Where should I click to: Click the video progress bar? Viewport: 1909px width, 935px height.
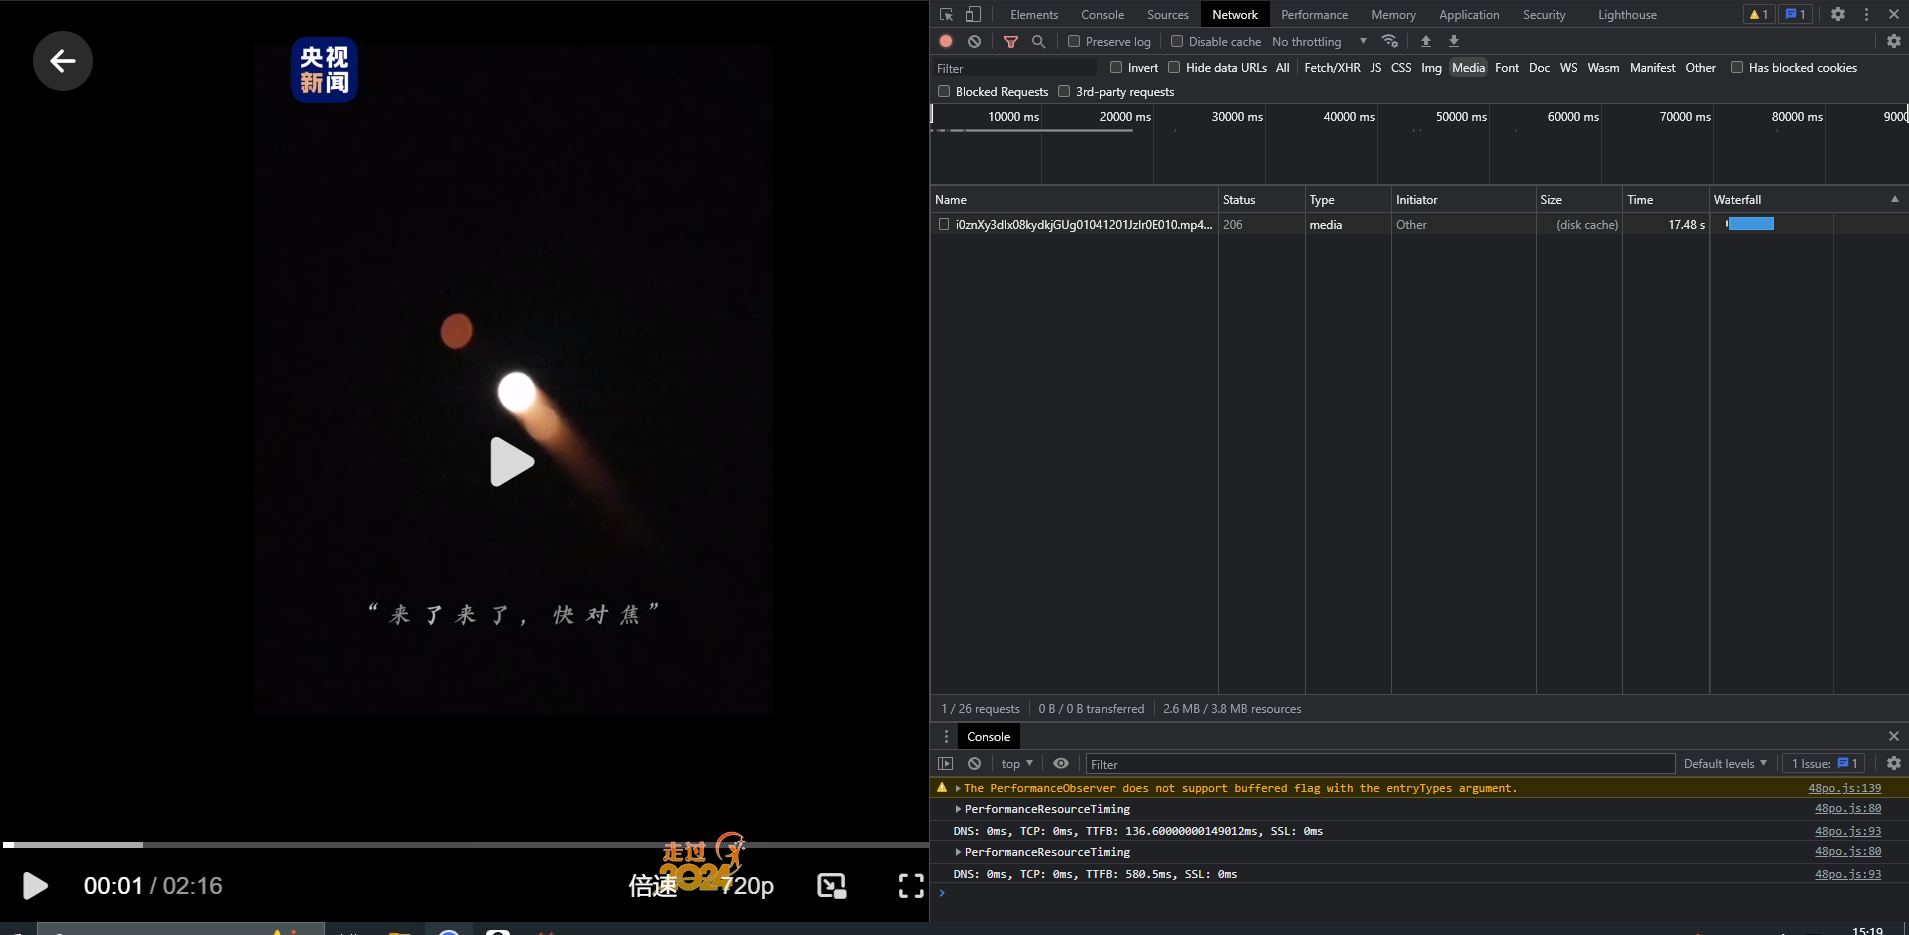coord(465,845)
